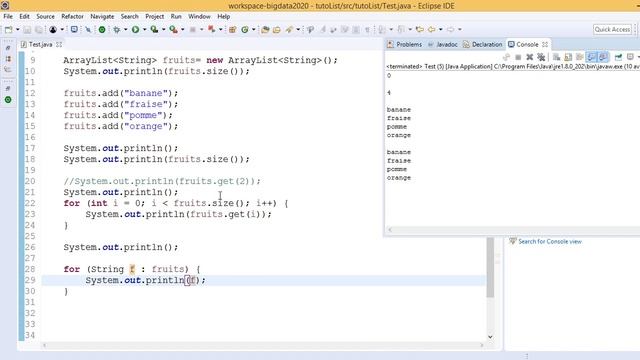The image size is (640, 360).
Task: Close the Test.java editor tab
Action: (x=59, y=44)
